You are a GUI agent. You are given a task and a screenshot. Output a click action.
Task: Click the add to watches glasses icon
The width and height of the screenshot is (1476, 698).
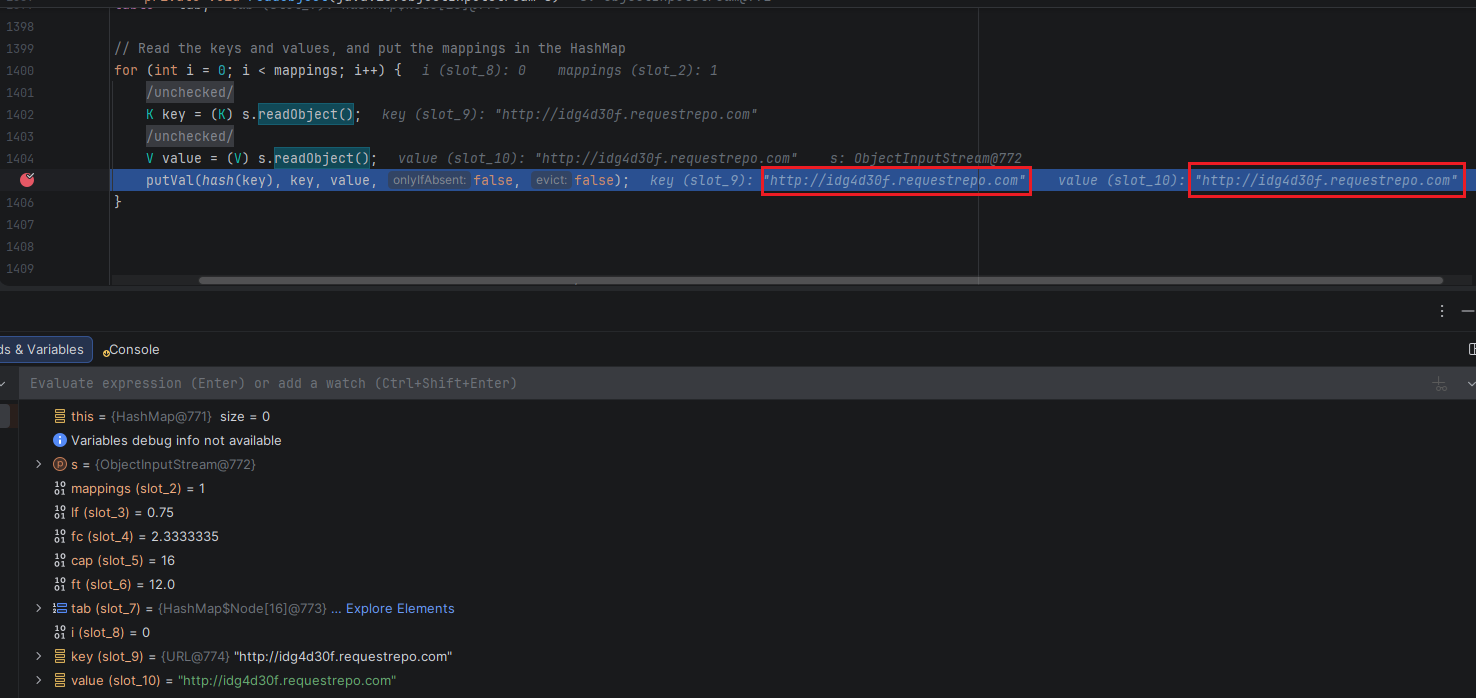coord(1439,384)
